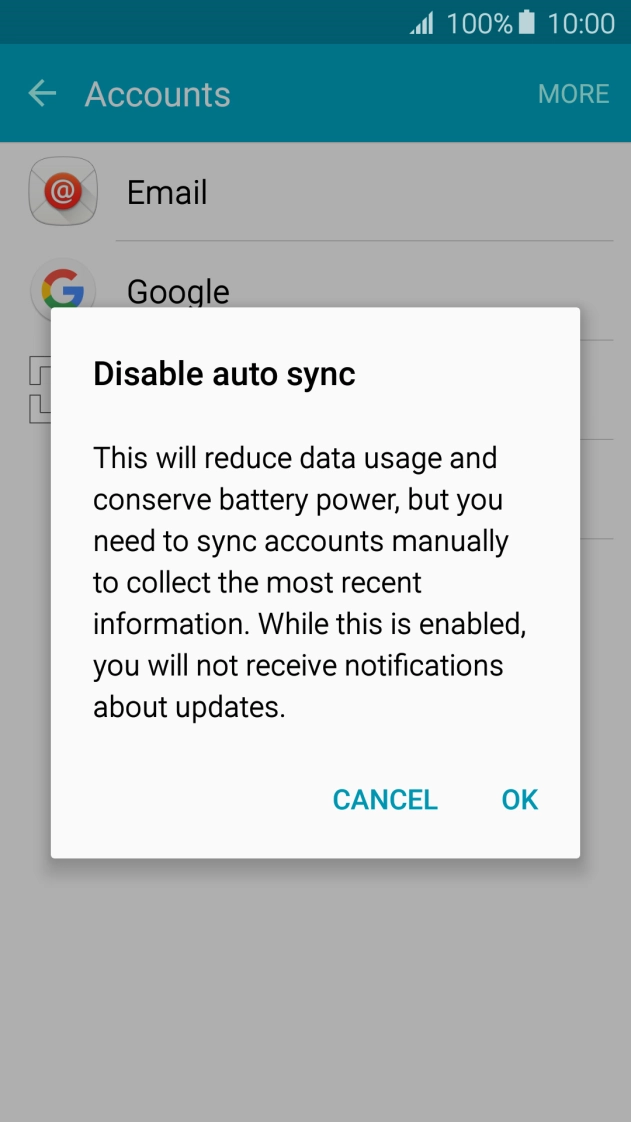
Task: Tap the back arrow in the header
Action: coord(42,94)
